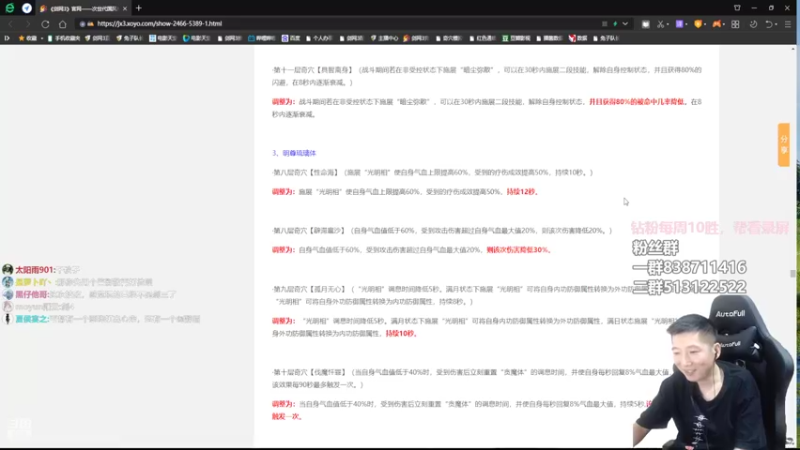Click the 第十层奇穴 entry text

point(472,379)
